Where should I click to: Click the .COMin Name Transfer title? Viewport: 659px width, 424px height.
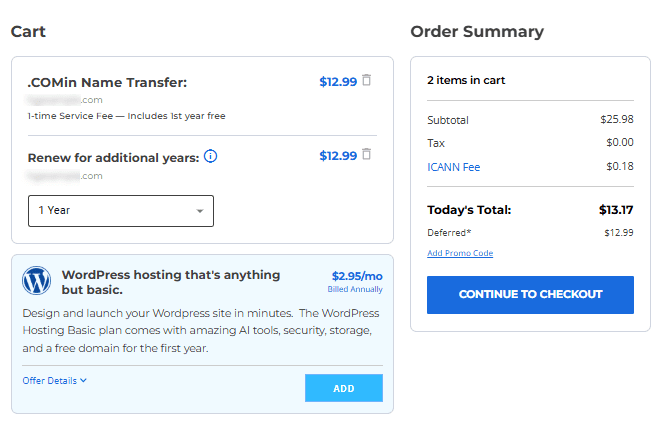point(107,82)
